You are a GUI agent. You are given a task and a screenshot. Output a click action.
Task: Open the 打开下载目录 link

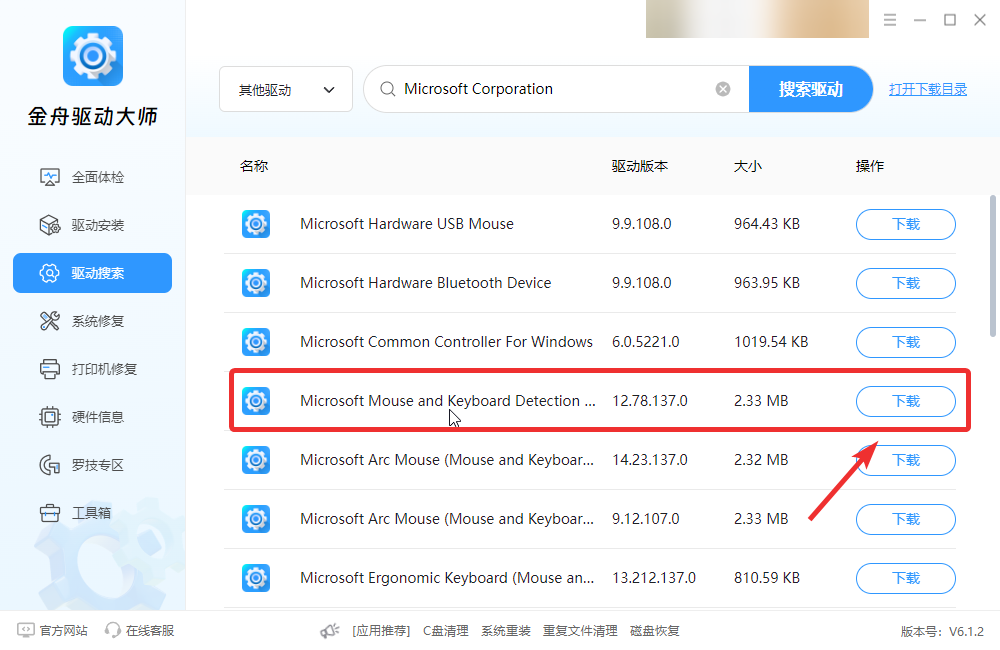928,89
